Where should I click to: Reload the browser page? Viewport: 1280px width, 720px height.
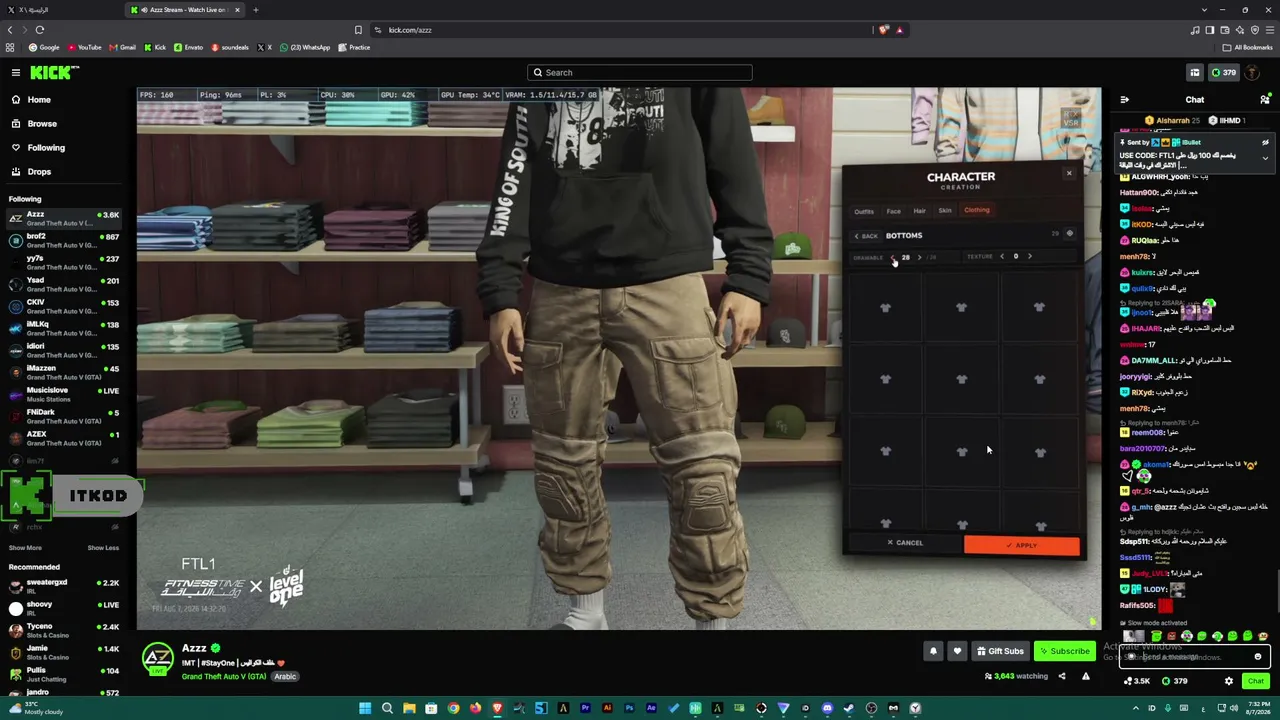point(40,30)
